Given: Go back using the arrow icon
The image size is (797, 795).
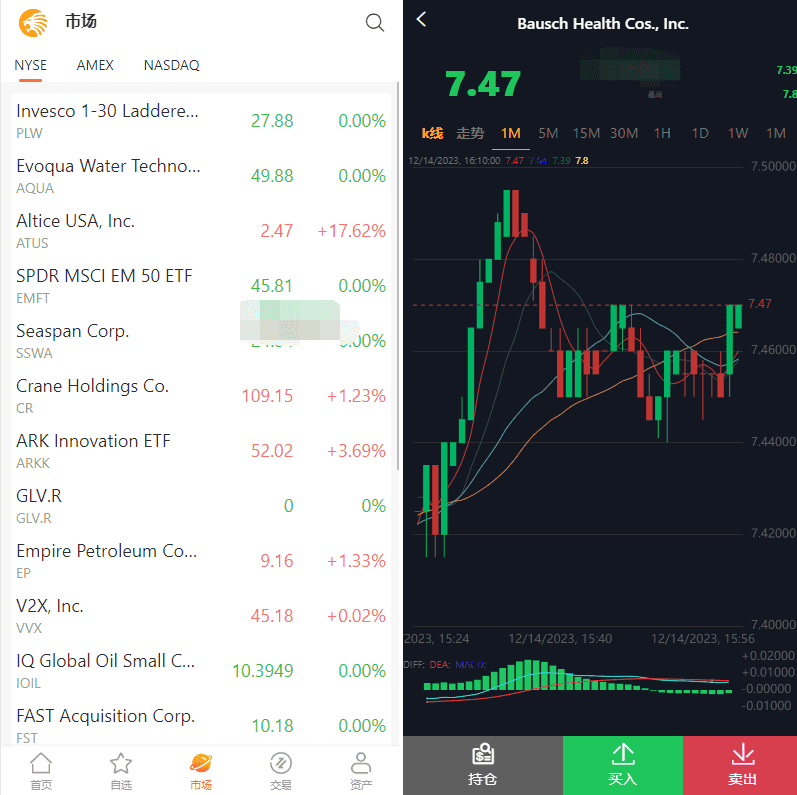Looking at the screenshot, I should tap(422, 20).
